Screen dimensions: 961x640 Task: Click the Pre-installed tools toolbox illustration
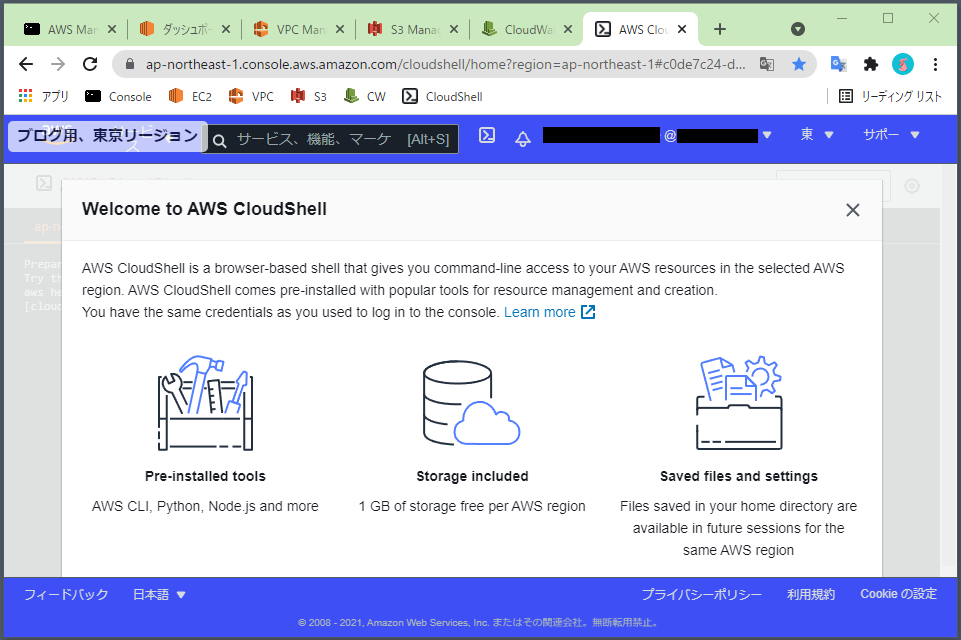pyautogui.click(x=205, y=403)
